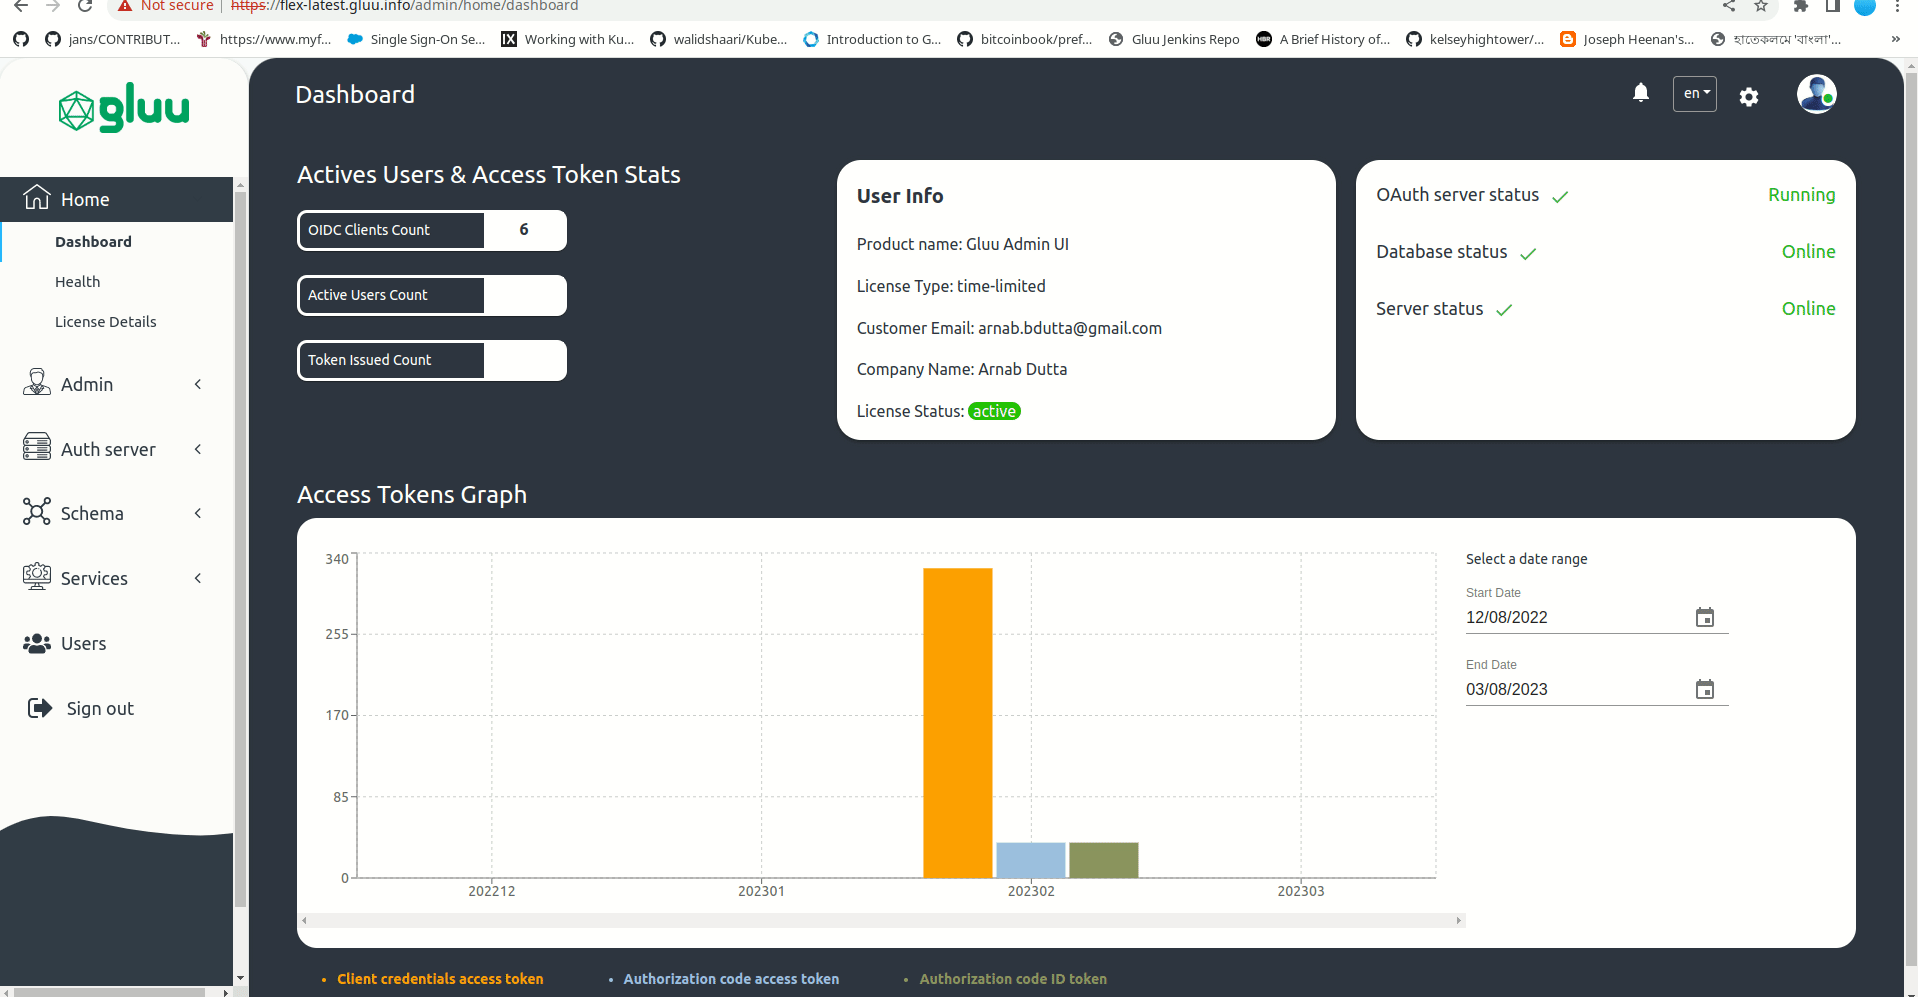
Task: Open the Start Date calendar icon
Action: tap(1705, 617)
